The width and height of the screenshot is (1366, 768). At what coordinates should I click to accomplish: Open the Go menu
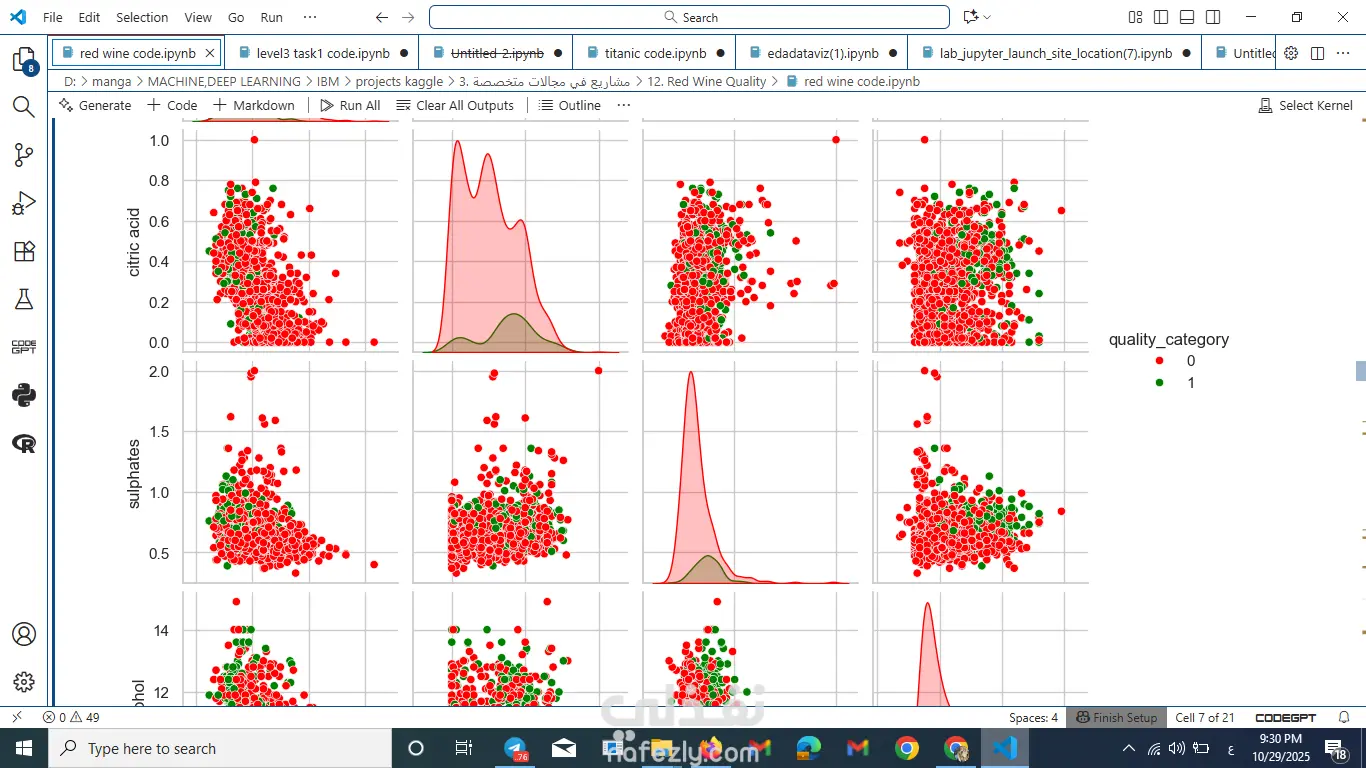pyautogui.click(x=236, y=17)
